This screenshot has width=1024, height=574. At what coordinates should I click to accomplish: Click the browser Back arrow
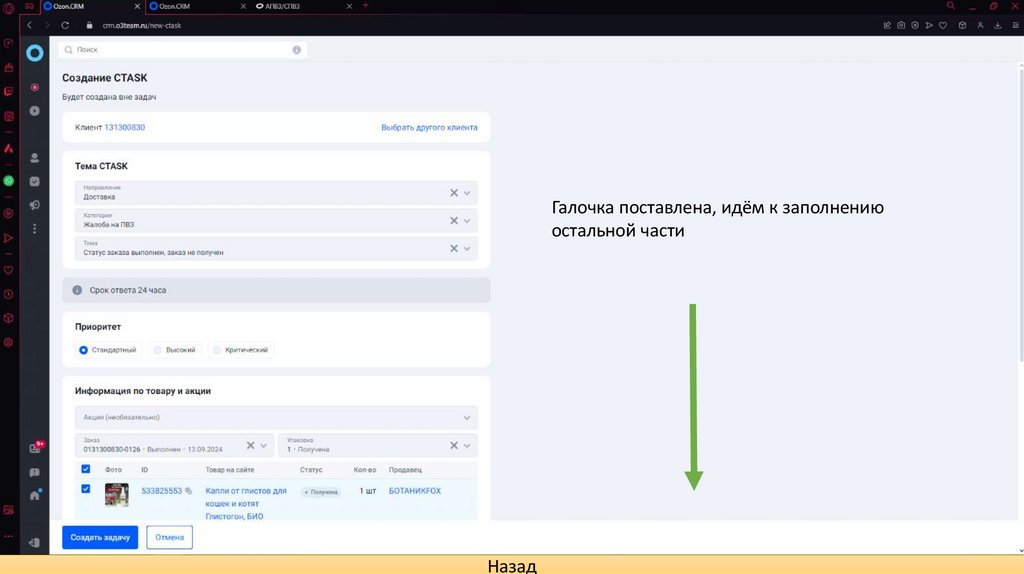tap(29, 25)
